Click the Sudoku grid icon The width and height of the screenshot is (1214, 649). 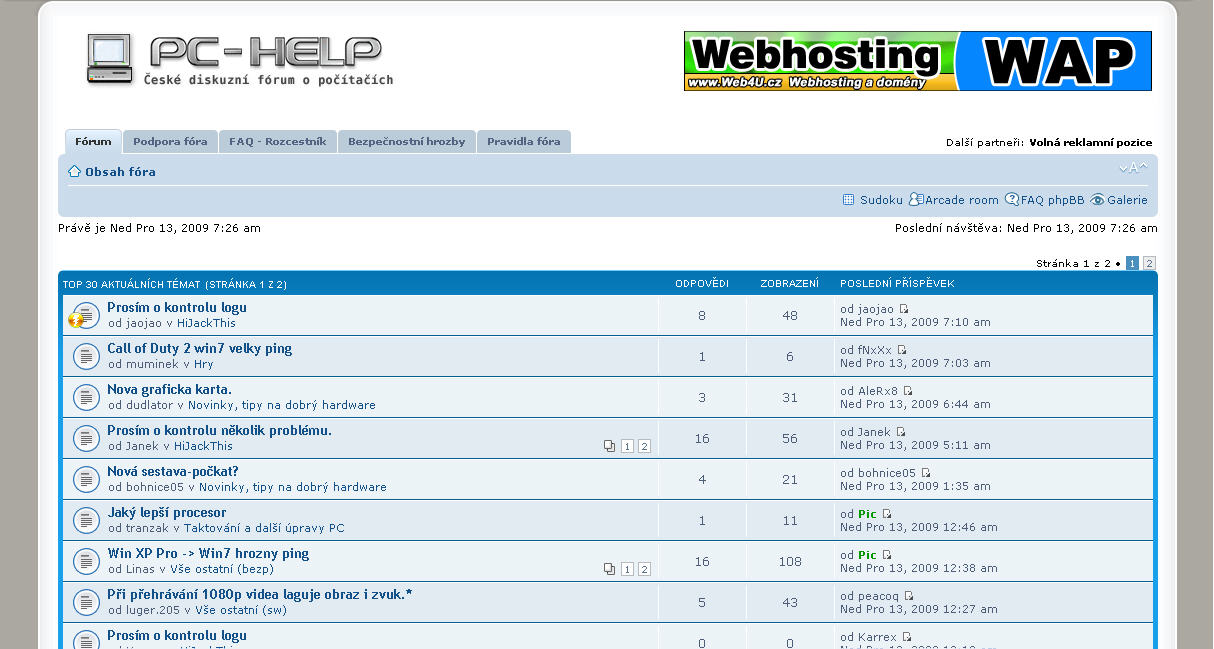pyautogui.click(x=849, y=200)
